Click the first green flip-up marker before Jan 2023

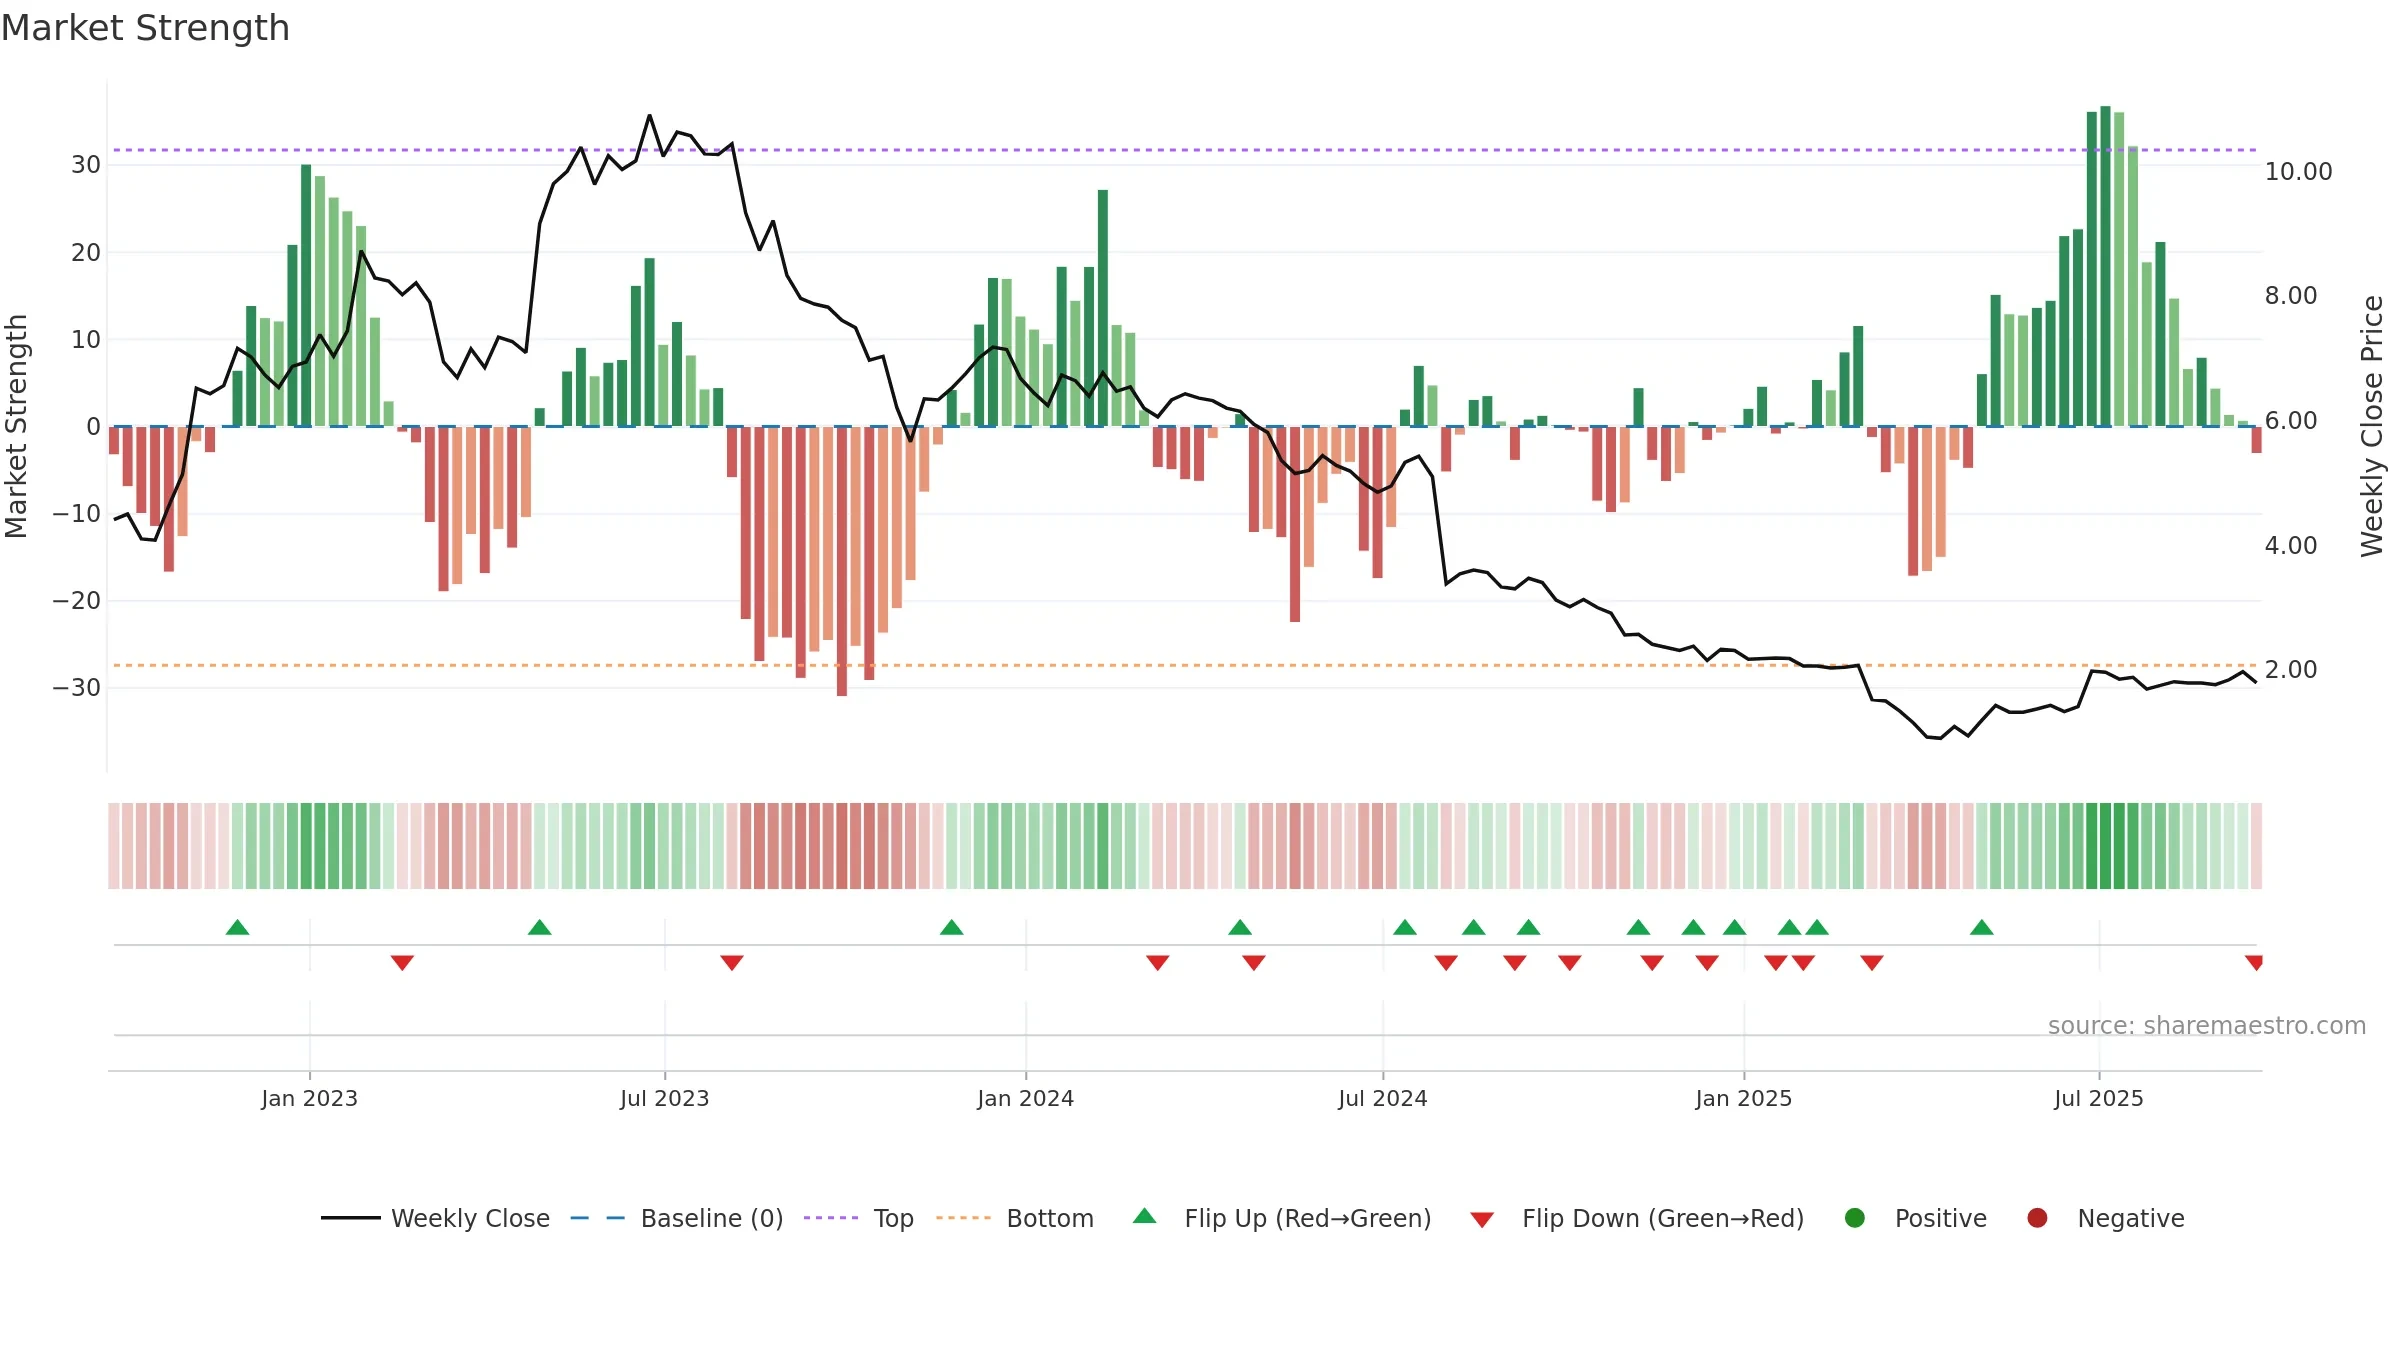click(x=237, y=927)
